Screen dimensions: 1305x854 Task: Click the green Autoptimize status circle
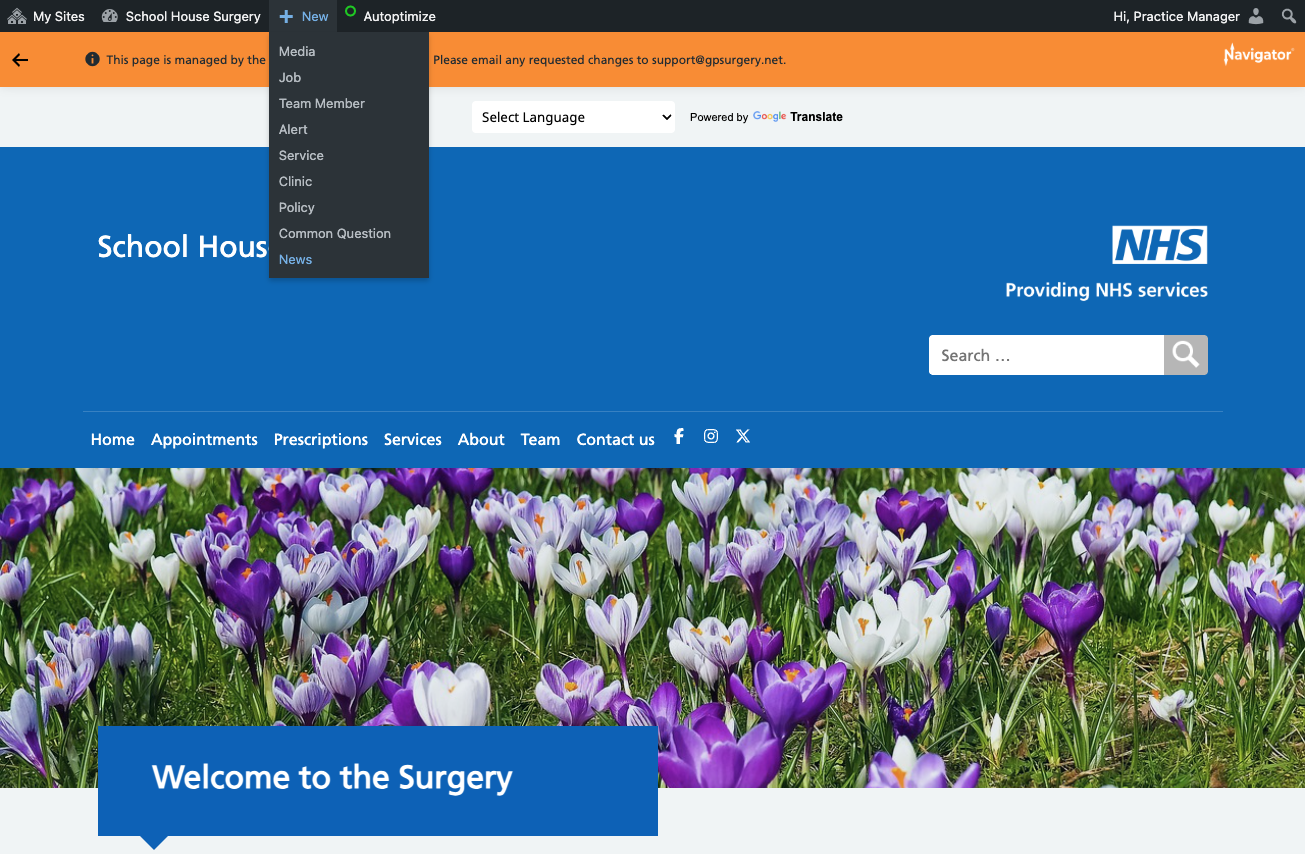[x=350, y=12]
